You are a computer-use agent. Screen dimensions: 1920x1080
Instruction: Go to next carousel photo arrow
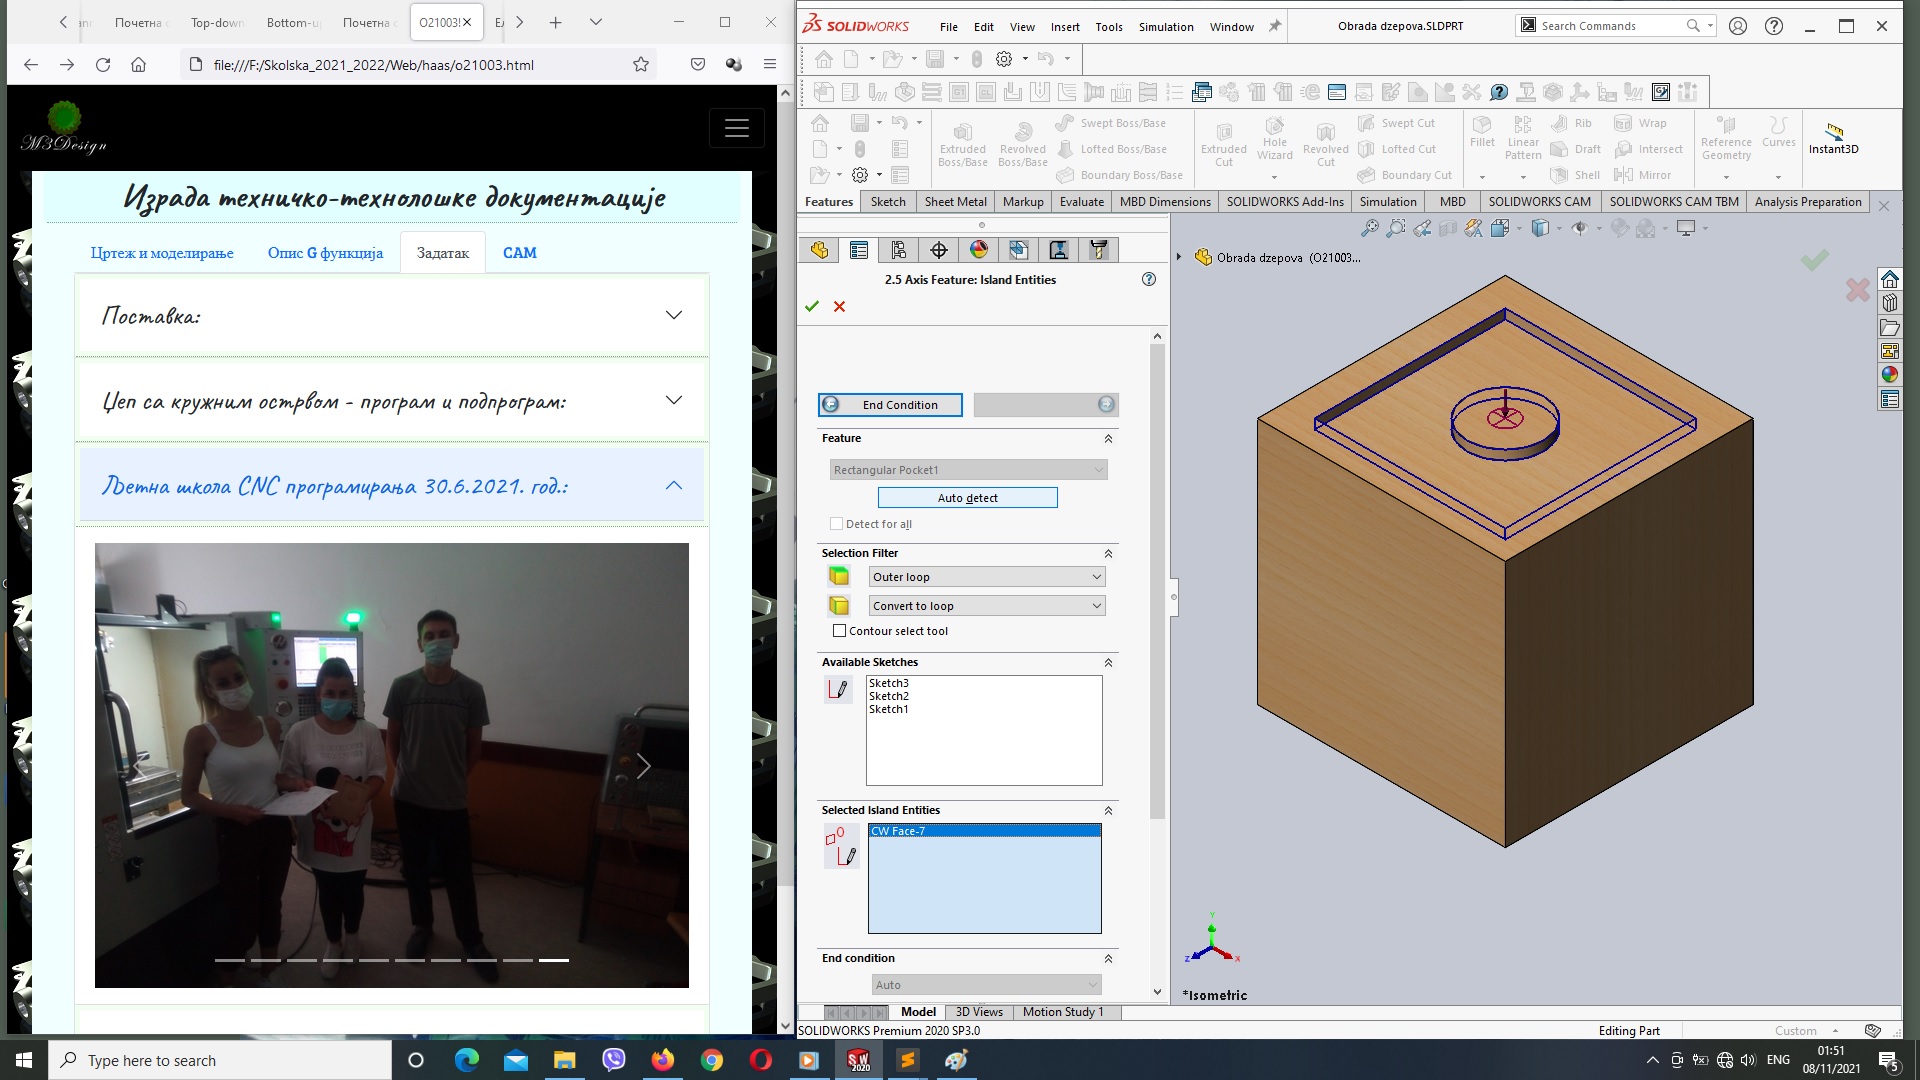(643, 766)
